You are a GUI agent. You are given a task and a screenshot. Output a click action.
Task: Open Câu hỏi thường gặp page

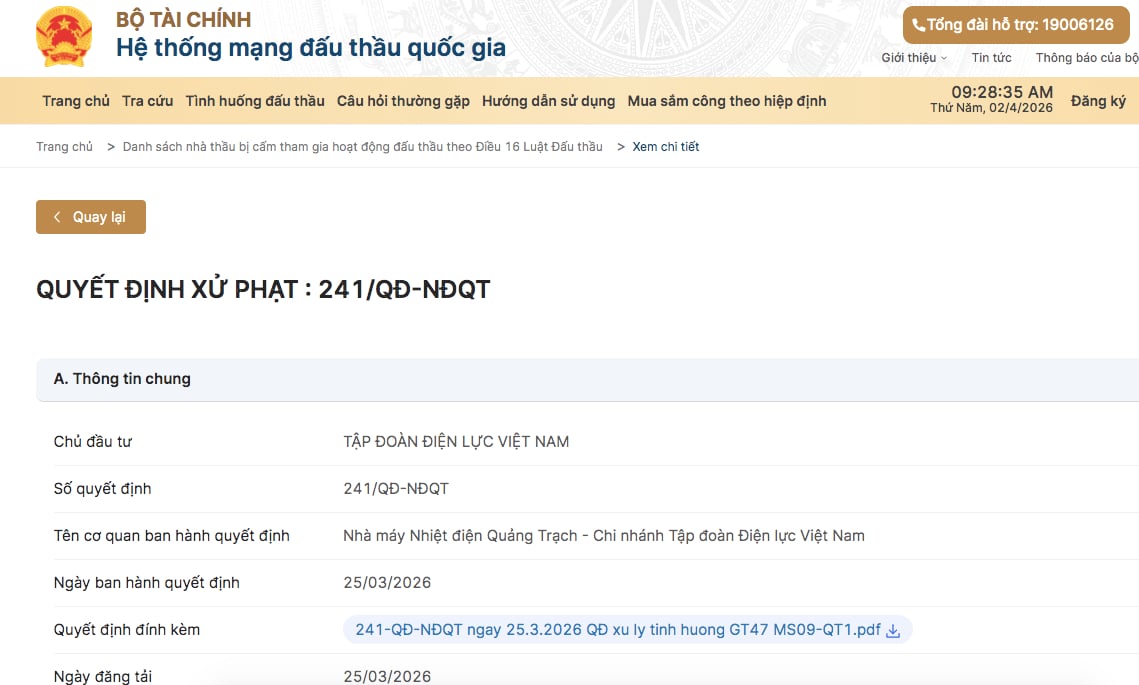coord(403,101)
